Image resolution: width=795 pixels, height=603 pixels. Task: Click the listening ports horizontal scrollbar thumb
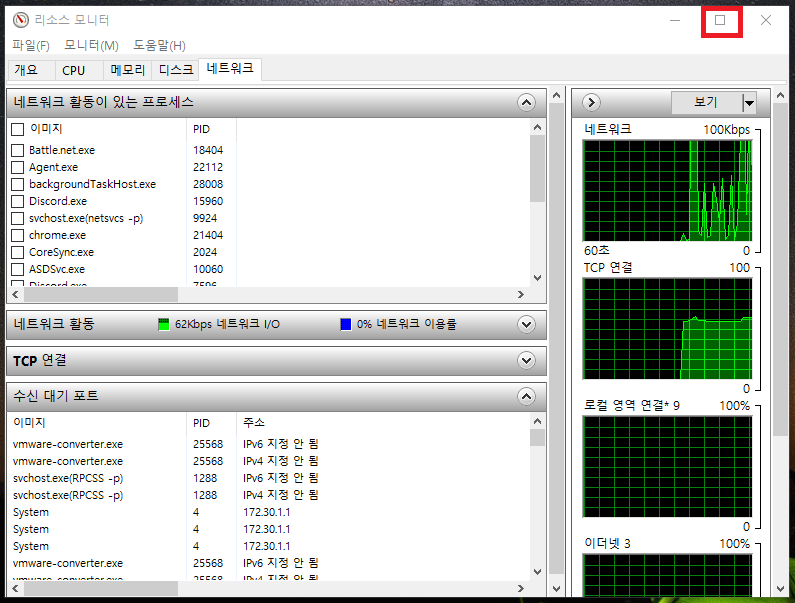click(100, 588)
